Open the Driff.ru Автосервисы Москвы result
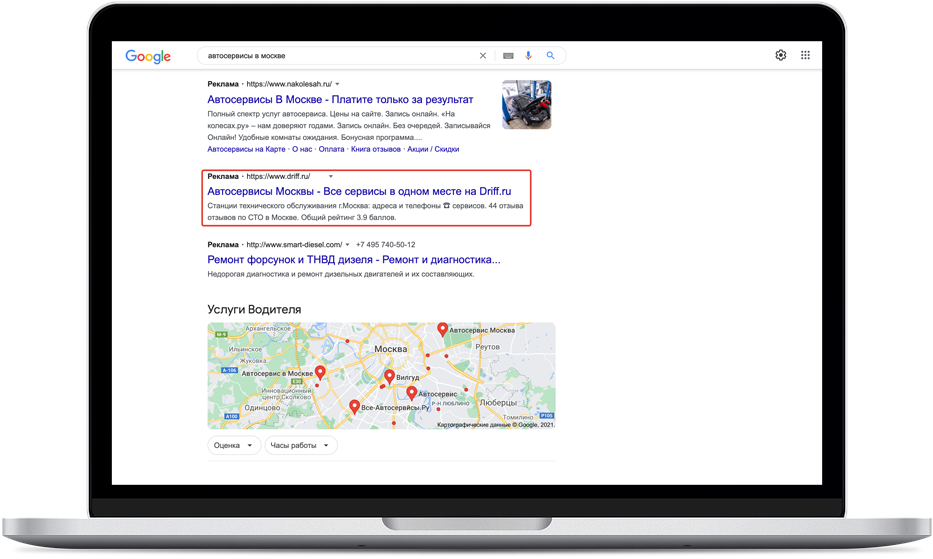 click(359, 190)
